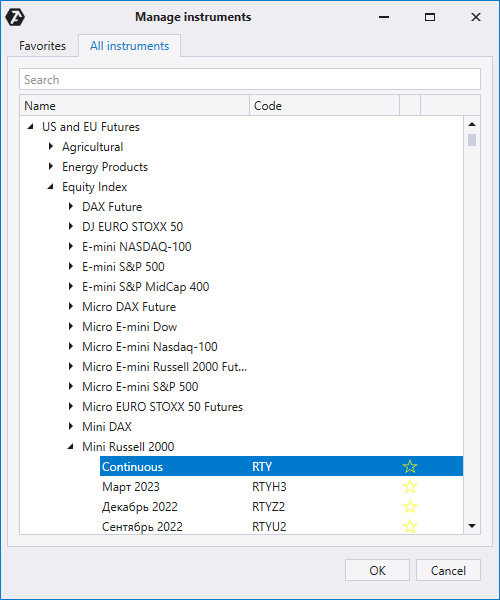Toggle favorite star for RTYH3

[x=410, y=486]
